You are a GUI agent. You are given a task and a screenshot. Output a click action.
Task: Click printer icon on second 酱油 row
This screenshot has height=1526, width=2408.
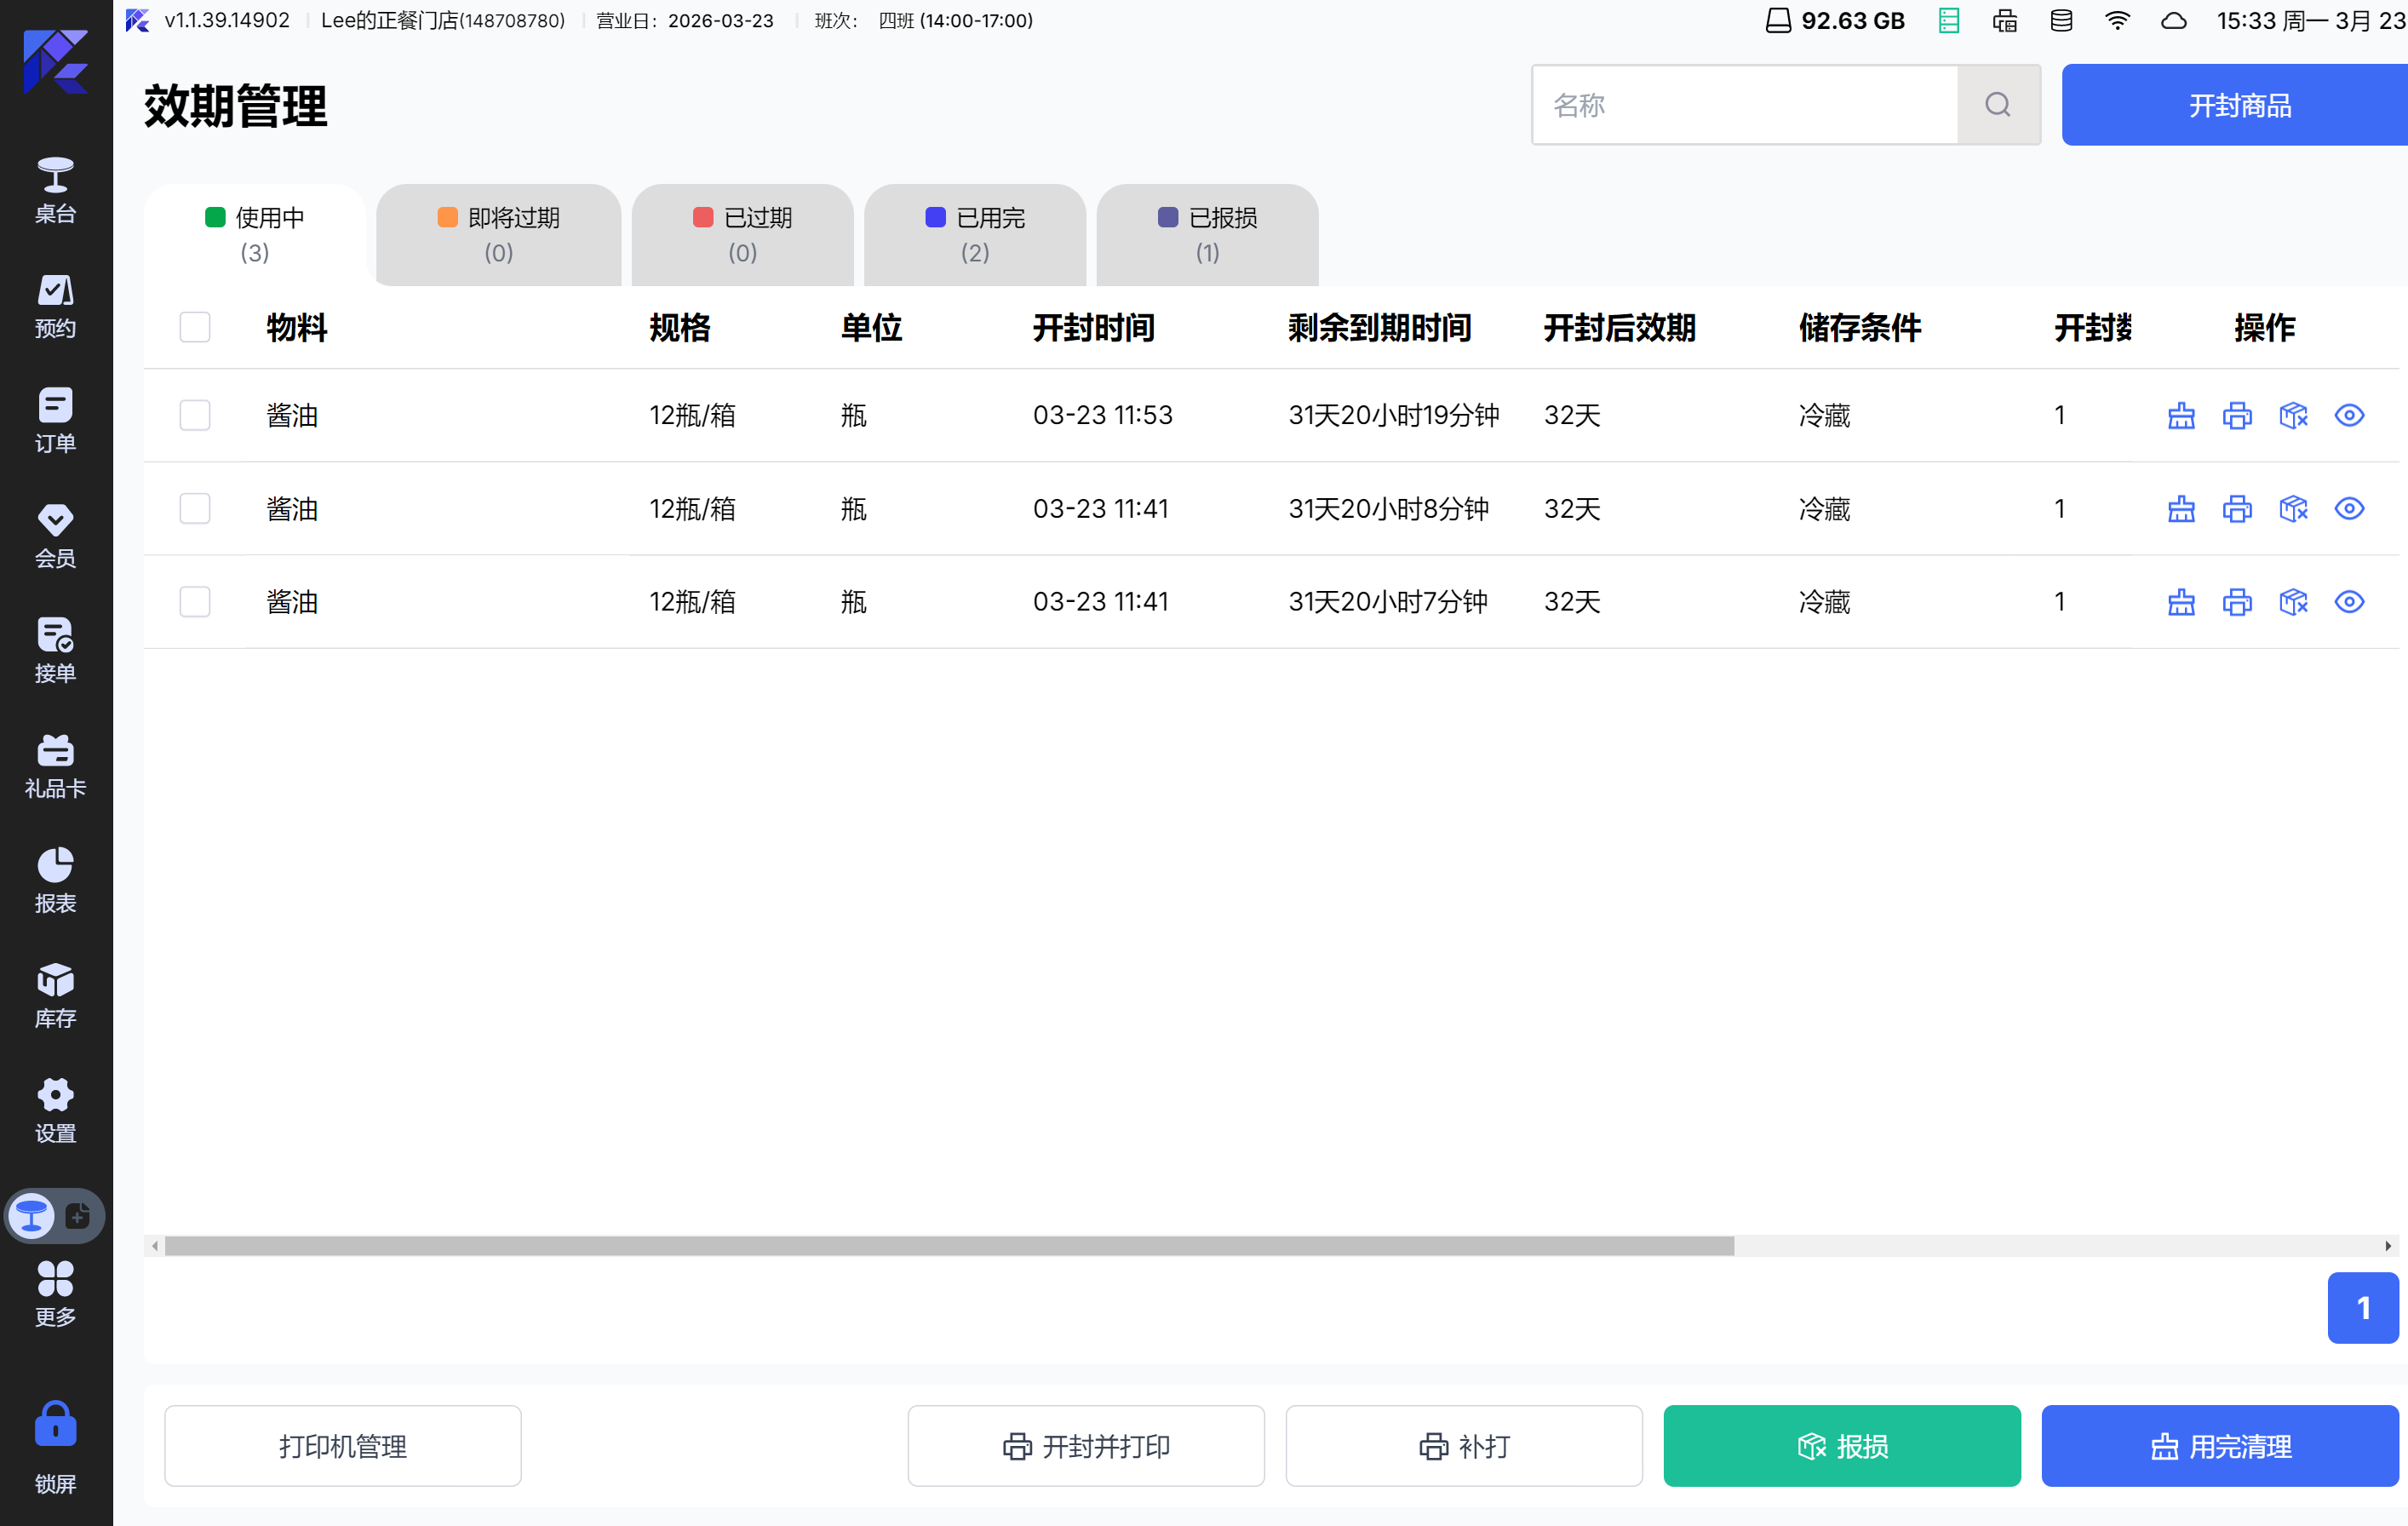coord(2237,509)
